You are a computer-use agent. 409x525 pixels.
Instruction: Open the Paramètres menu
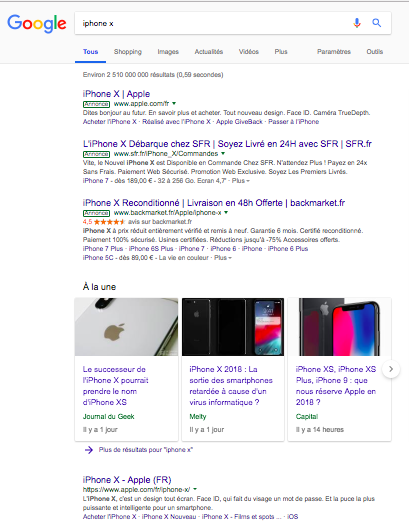click(334, 52)
